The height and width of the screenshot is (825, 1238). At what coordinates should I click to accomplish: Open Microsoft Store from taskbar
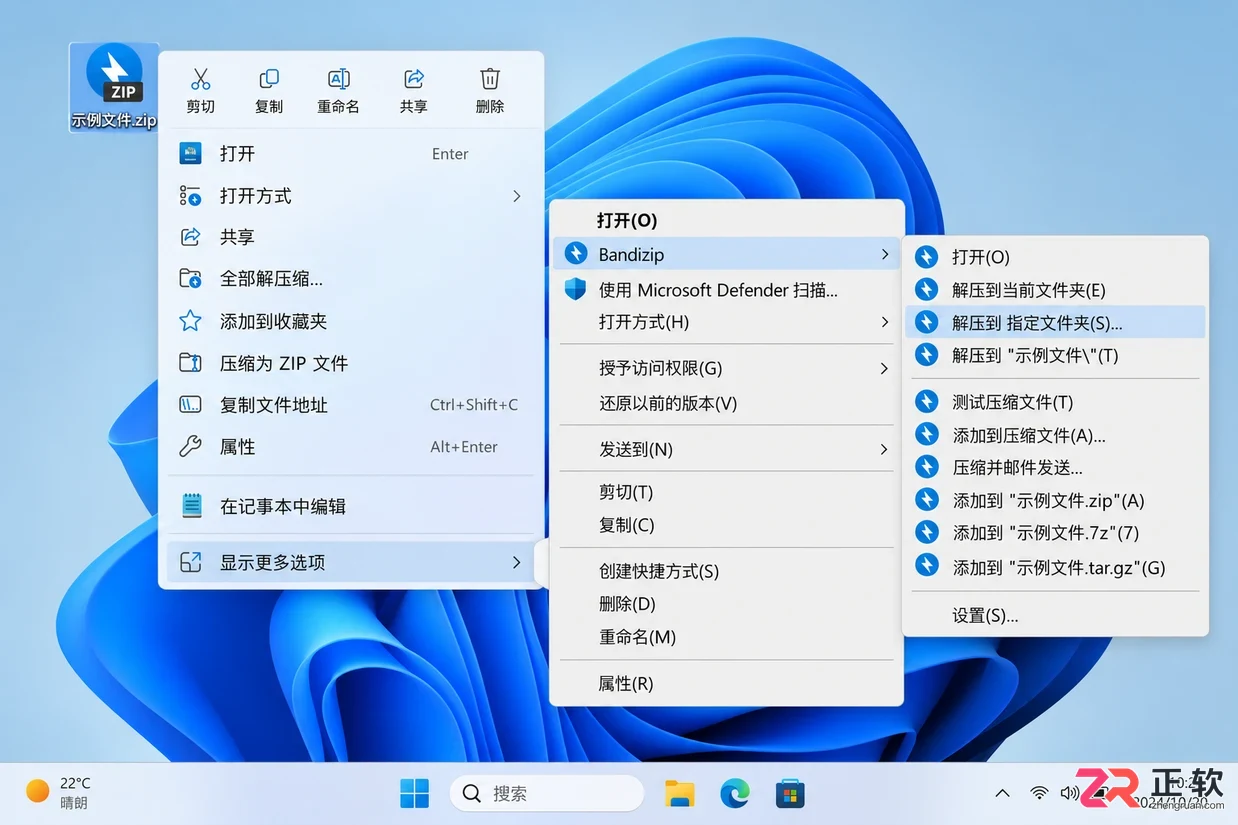[x=790, y=794]
